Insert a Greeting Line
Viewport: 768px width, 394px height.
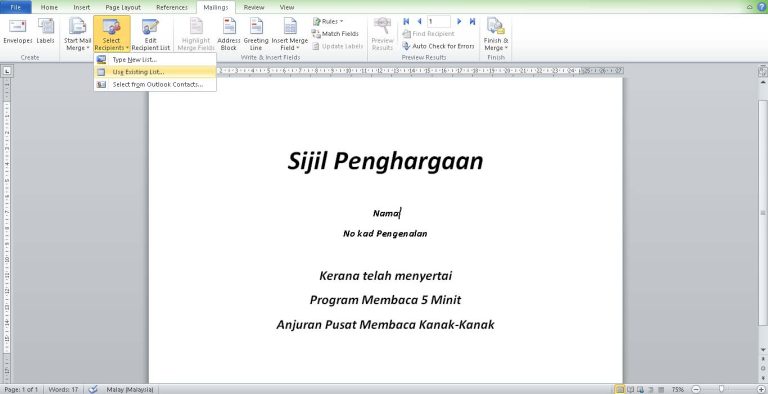pyautogui.click(x=256, y=33)
